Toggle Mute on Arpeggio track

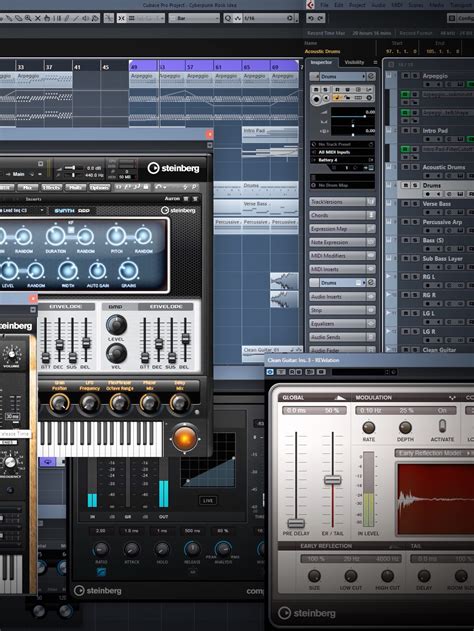coord(406,76)
